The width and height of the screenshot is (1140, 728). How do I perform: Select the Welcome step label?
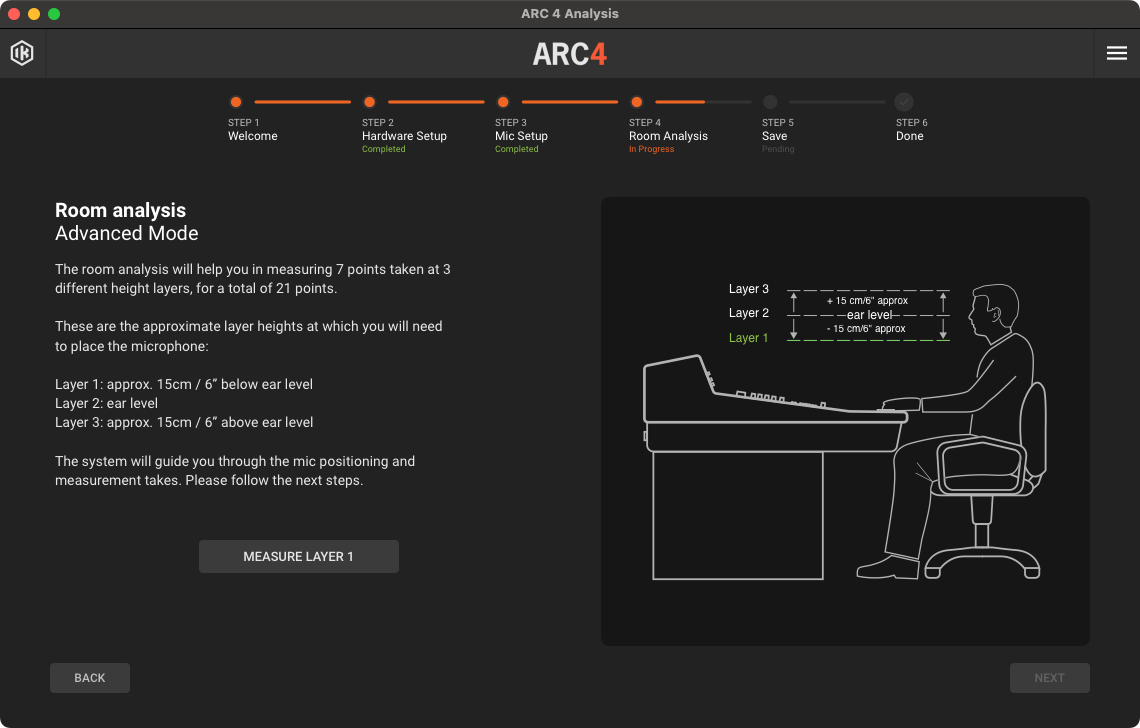pyautogui.click(x=253, y=136)
